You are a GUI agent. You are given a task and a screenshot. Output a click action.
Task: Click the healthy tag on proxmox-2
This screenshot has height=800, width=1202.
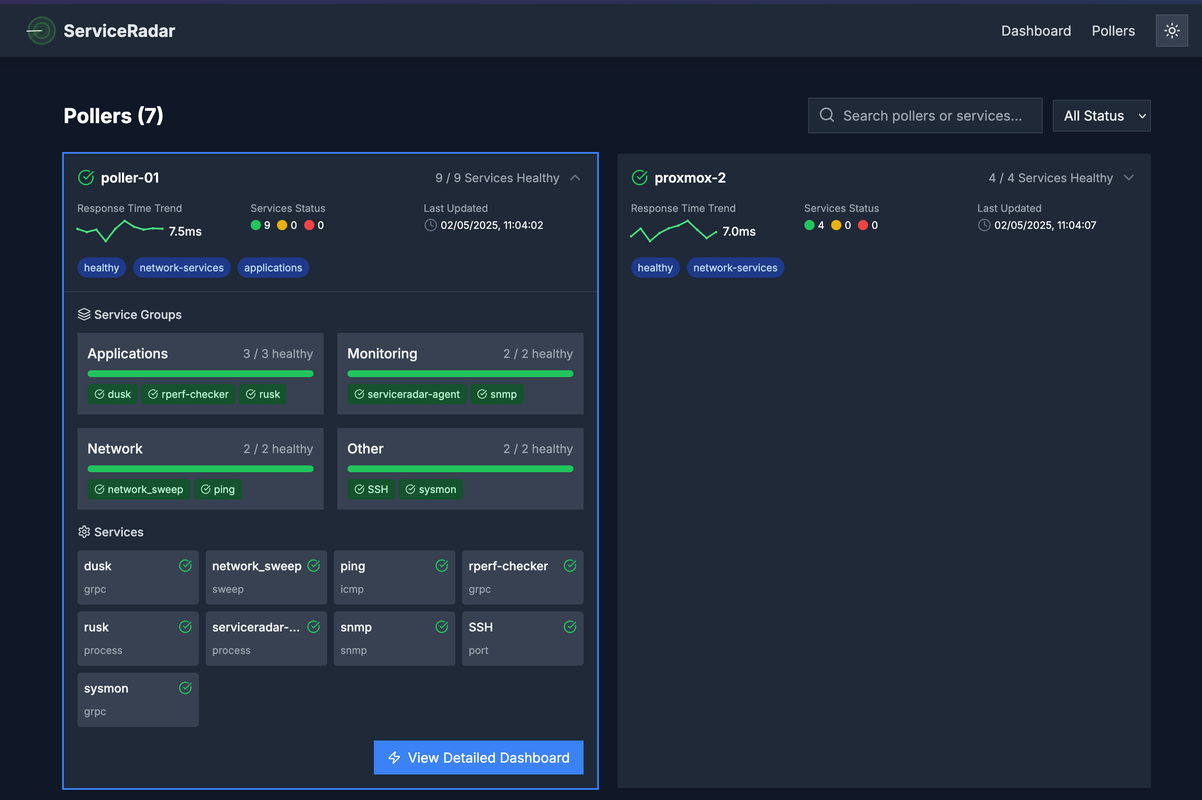(655, 268)
